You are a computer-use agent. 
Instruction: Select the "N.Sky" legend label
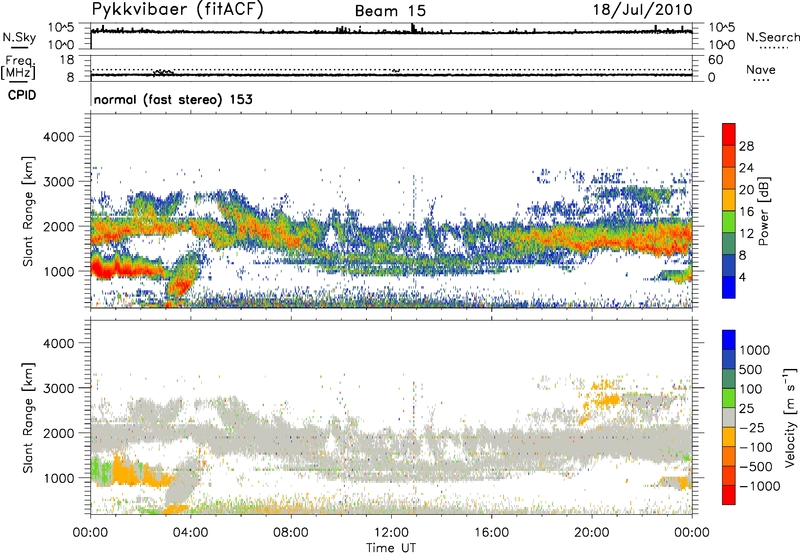pos(19,37)
